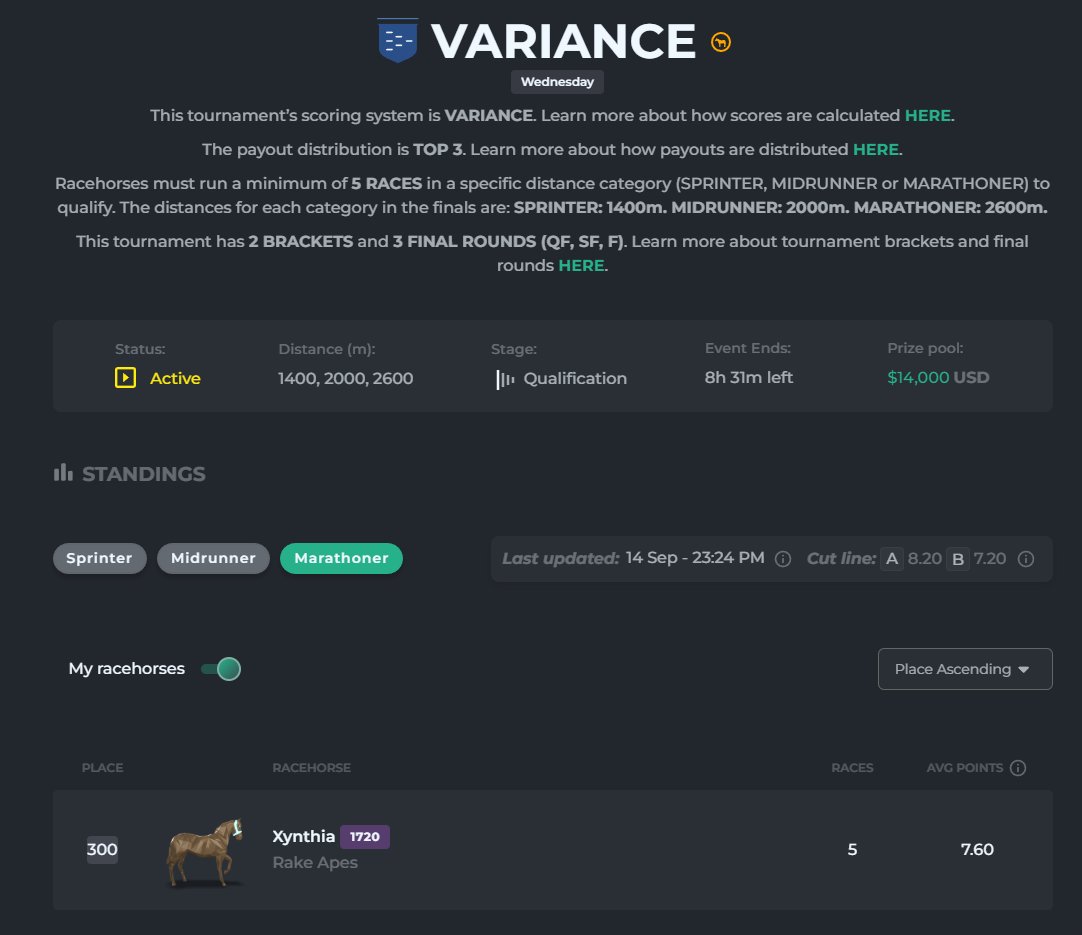Open the Place Ascending sort dropdown
The height and width of the screenshot is (935, 1082).
(964, 668)
